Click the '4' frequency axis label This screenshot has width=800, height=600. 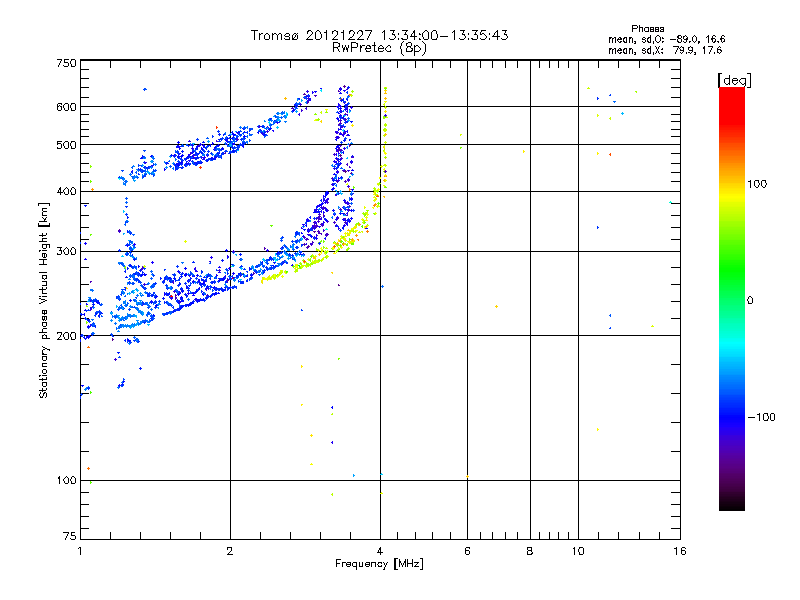pyautogui.click(x=380, y=551)
